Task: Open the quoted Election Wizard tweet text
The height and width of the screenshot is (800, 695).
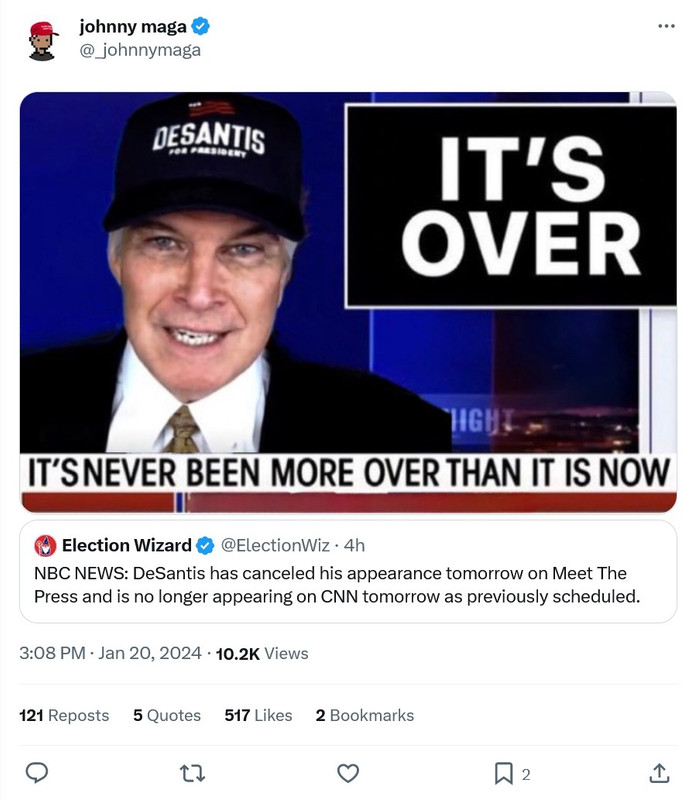Action: (337, 585)
